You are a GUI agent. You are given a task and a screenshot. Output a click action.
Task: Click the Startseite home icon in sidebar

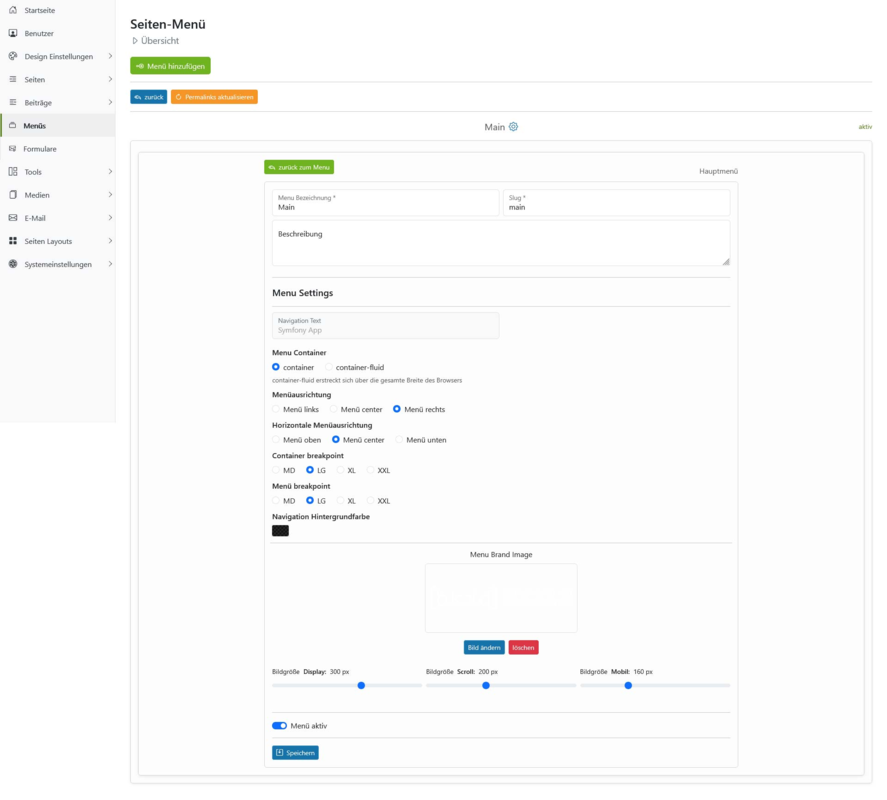(13, 10)
